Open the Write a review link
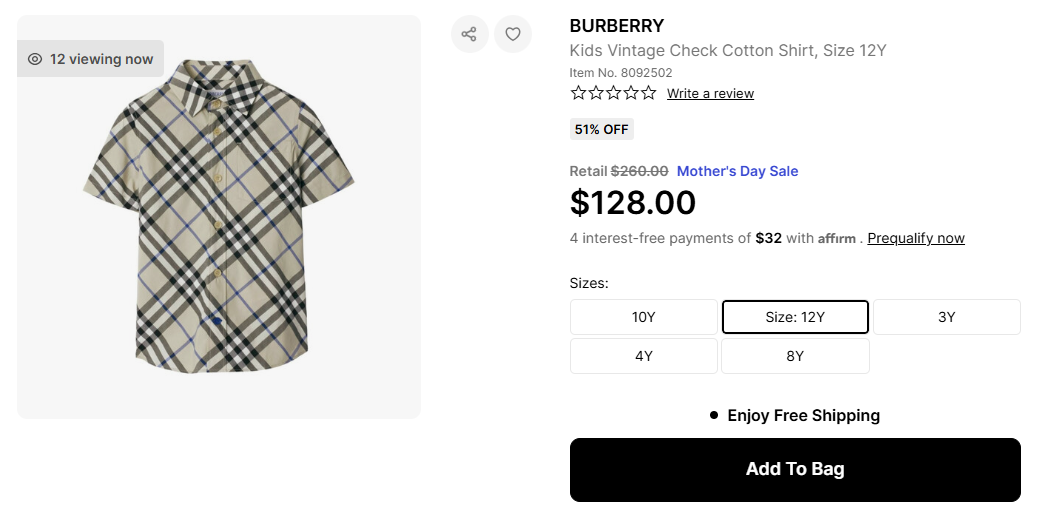The image size is (1037, 517). pyautogui.click(x=710, y=94)
